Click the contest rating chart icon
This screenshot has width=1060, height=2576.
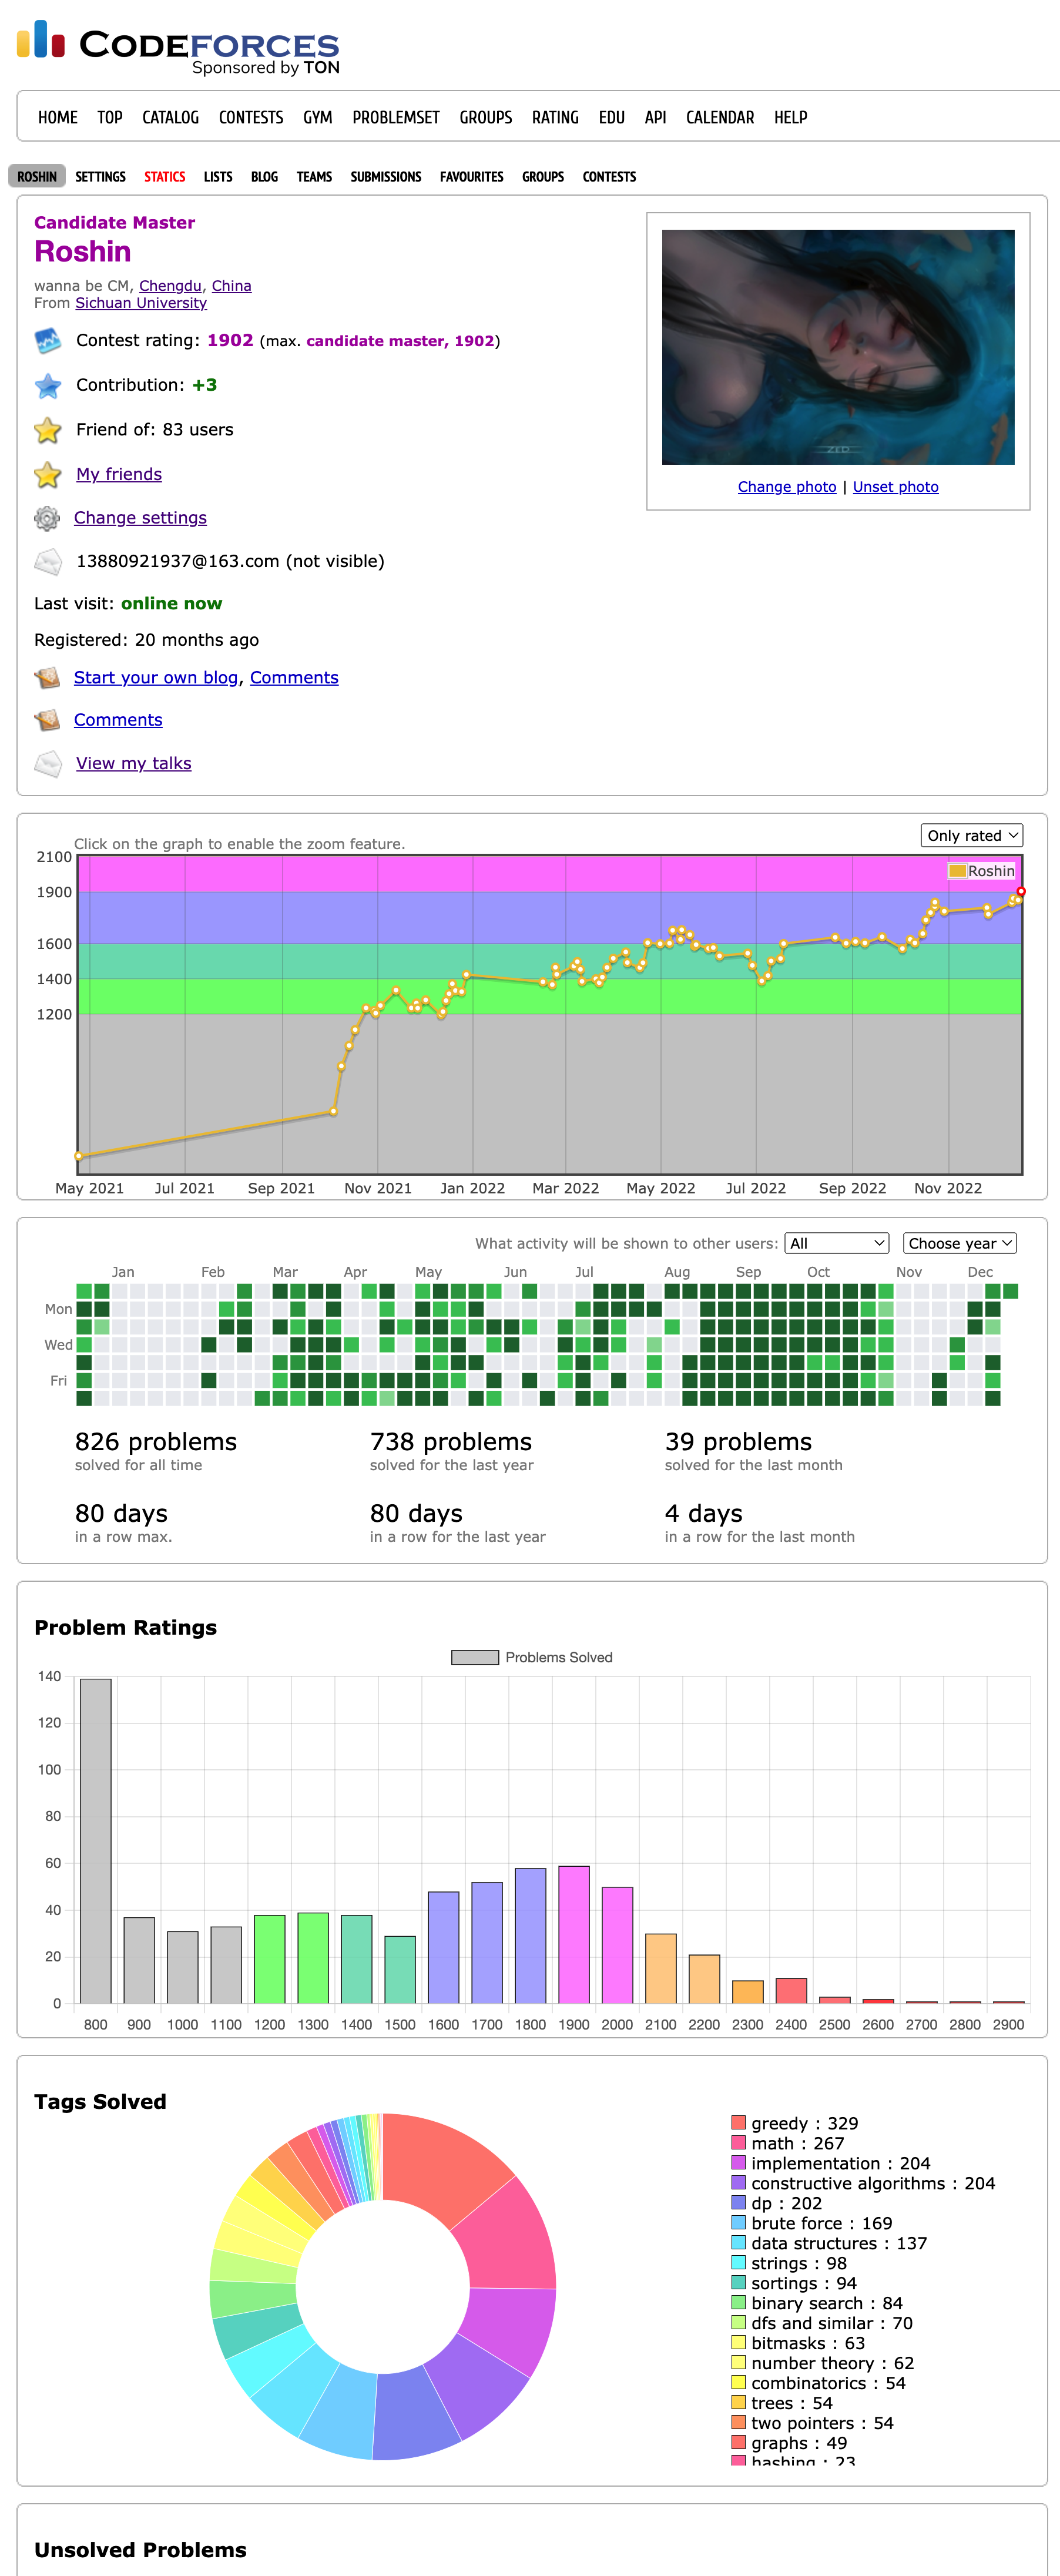[48, 341]
